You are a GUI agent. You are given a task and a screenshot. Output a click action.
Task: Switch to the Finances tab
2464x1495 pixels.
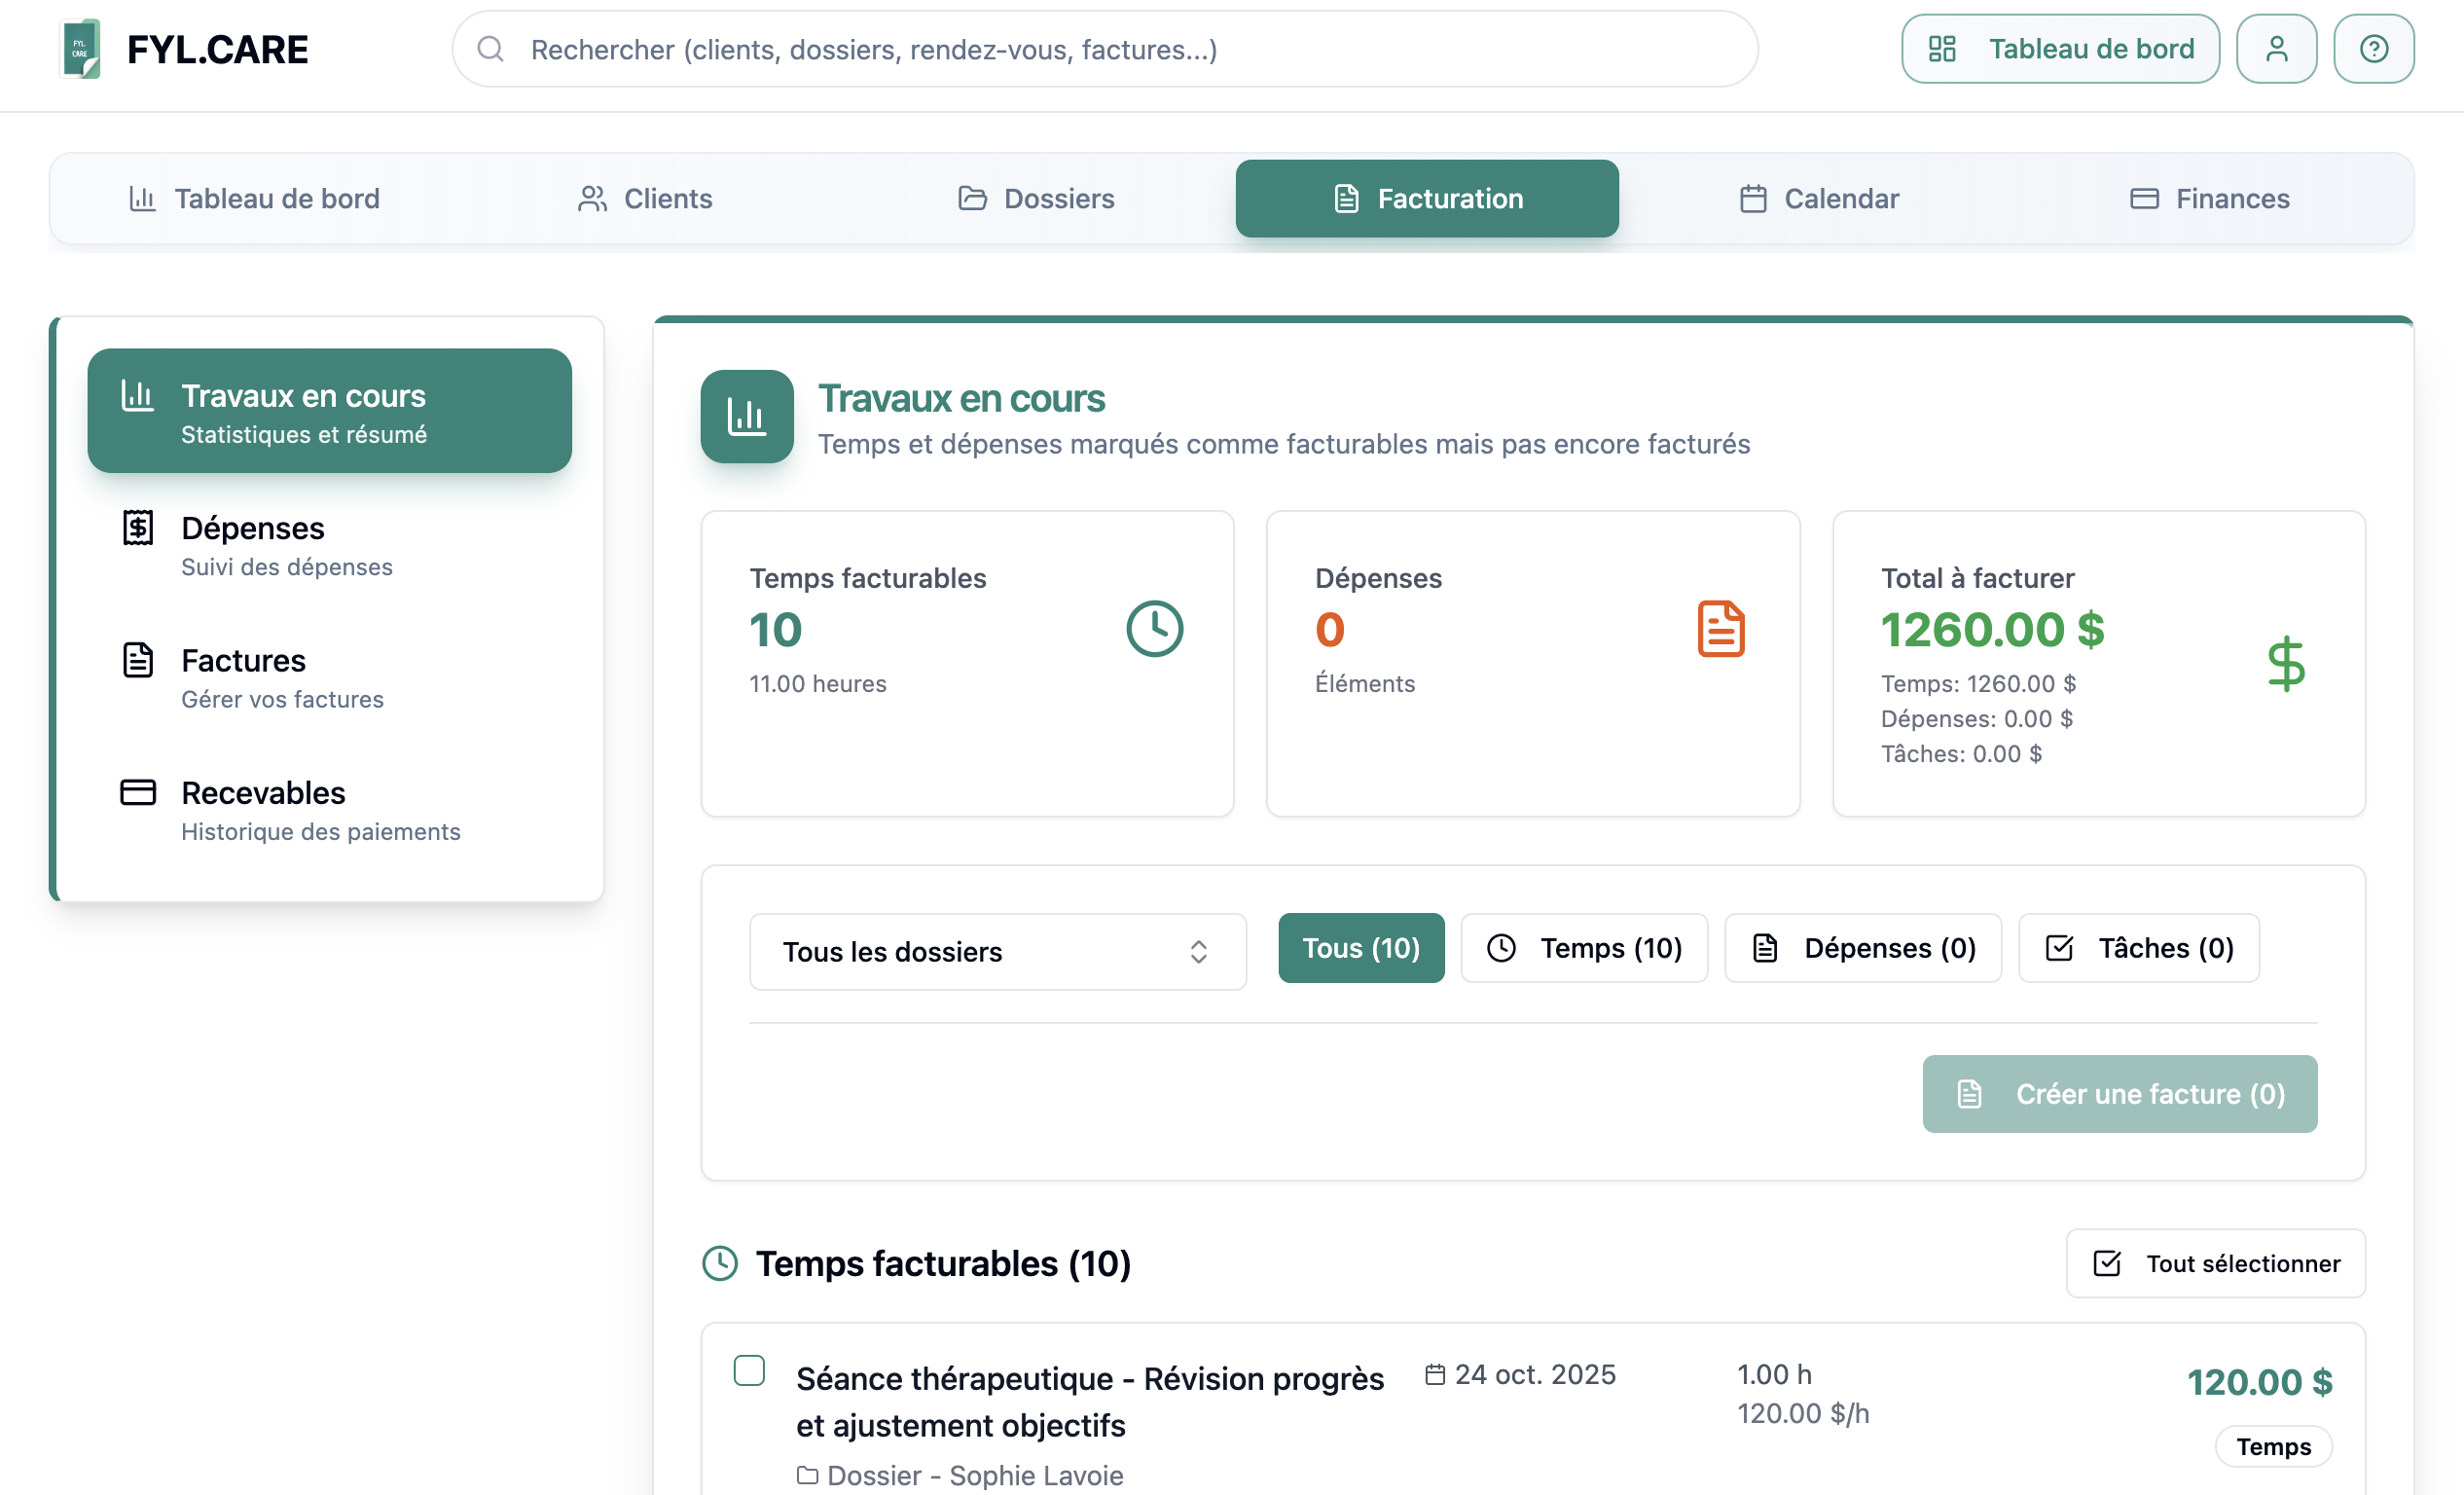click(x=2209, y=199)
